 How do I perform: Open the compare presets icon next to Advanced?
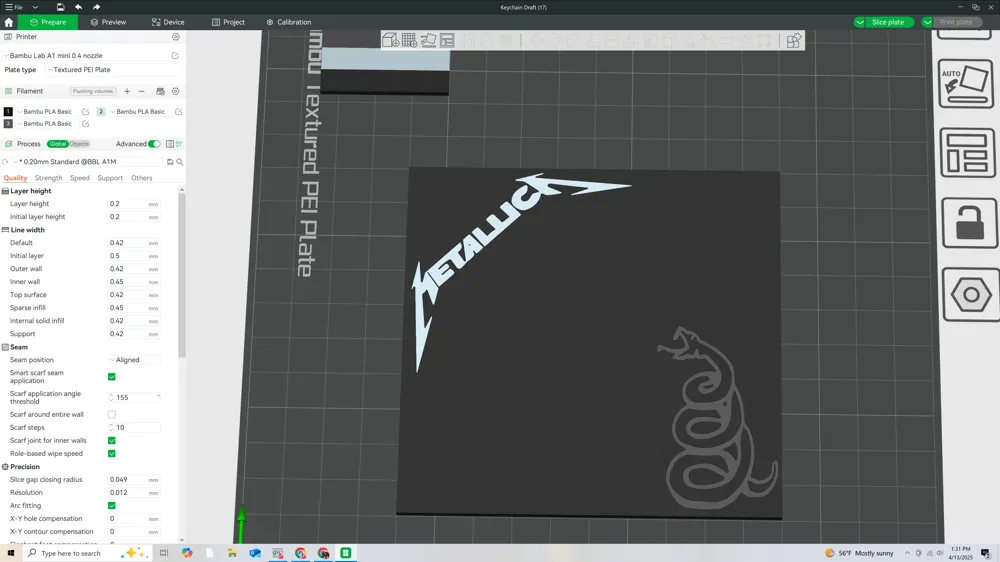tap(179, 144)
